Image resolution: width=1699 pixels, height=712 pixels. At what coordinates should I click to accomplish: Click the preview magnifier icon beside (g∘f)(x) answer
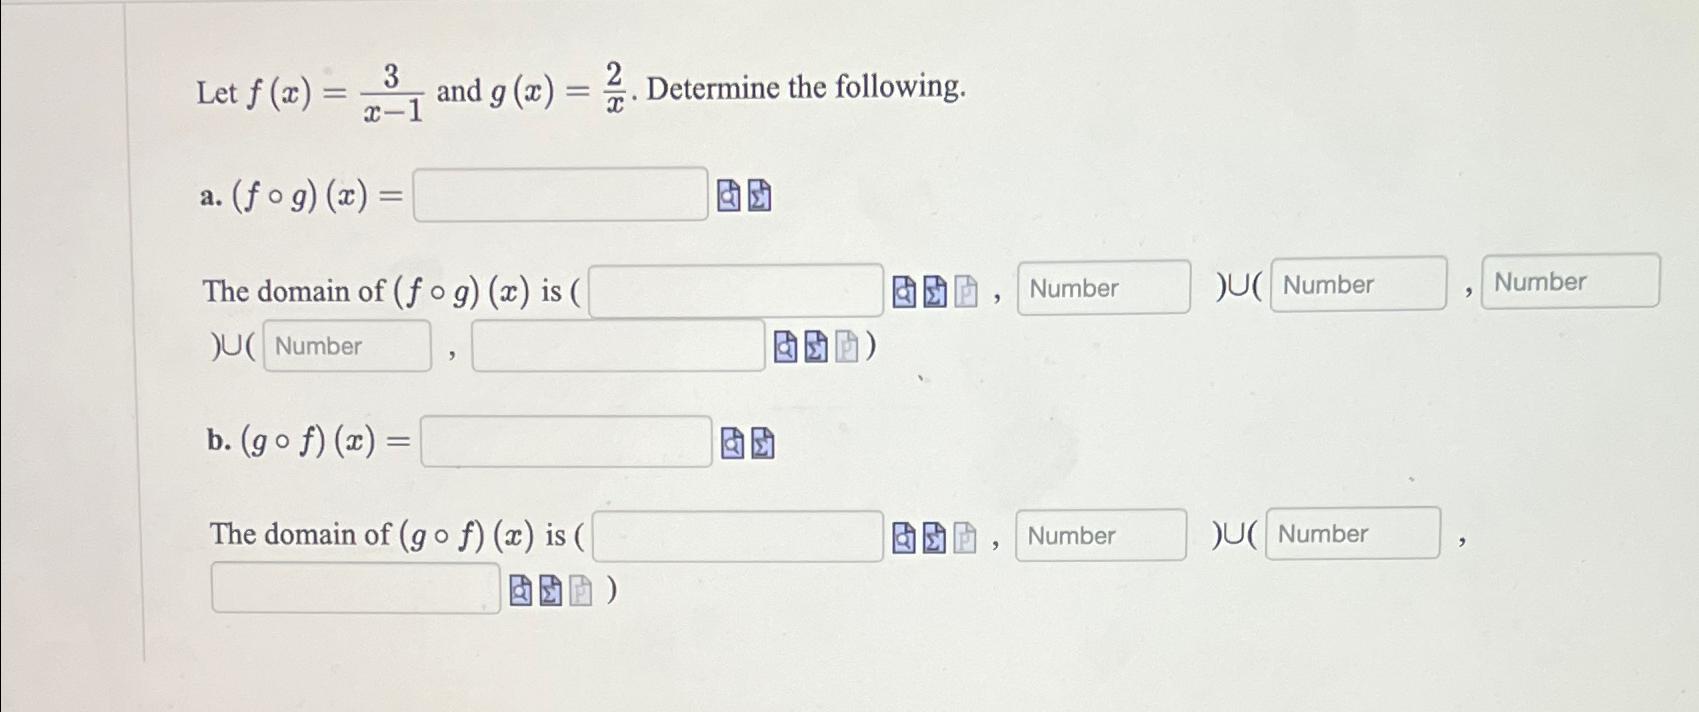coord(732,442)
